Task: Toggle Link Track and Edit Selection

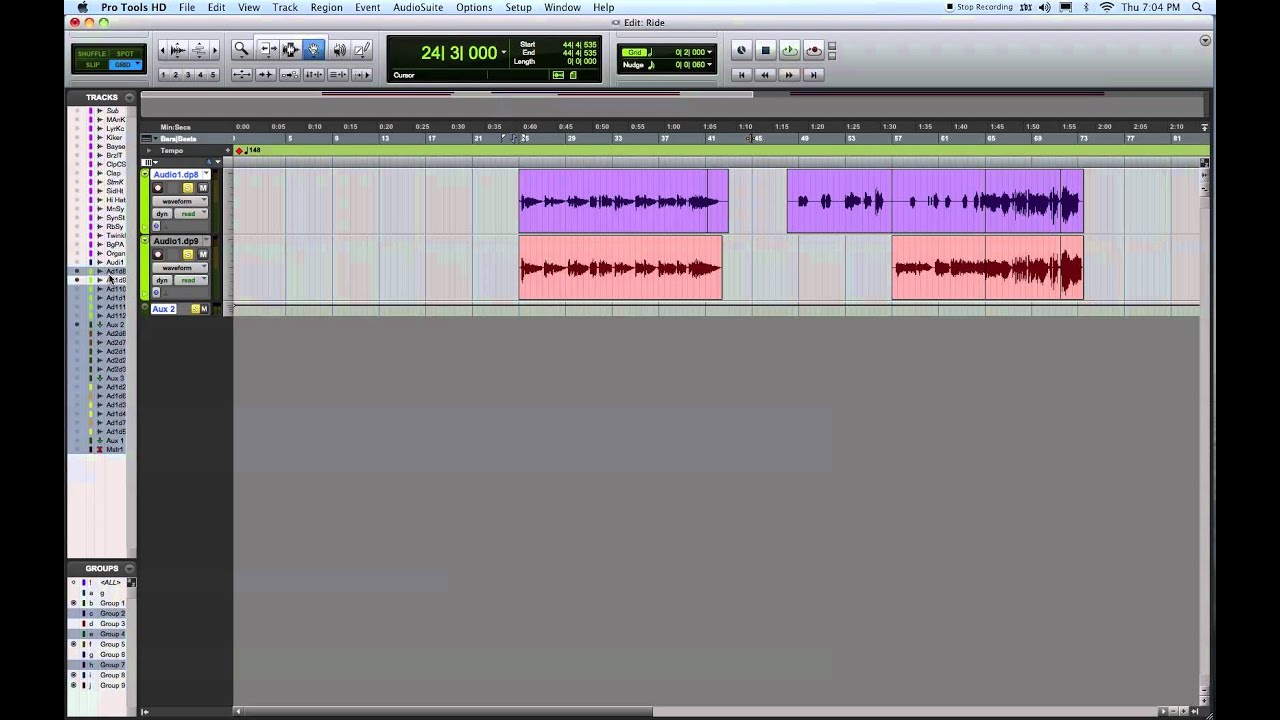Action: point(338,75)
